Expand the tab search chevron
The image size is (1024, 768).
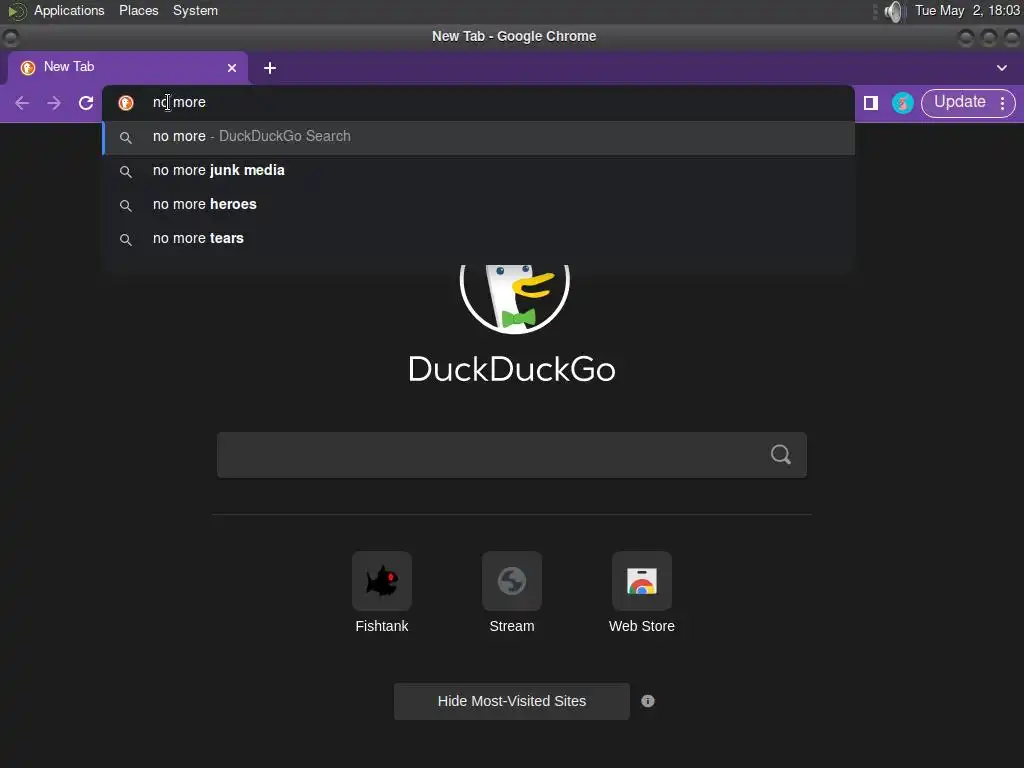[1002, 68]
